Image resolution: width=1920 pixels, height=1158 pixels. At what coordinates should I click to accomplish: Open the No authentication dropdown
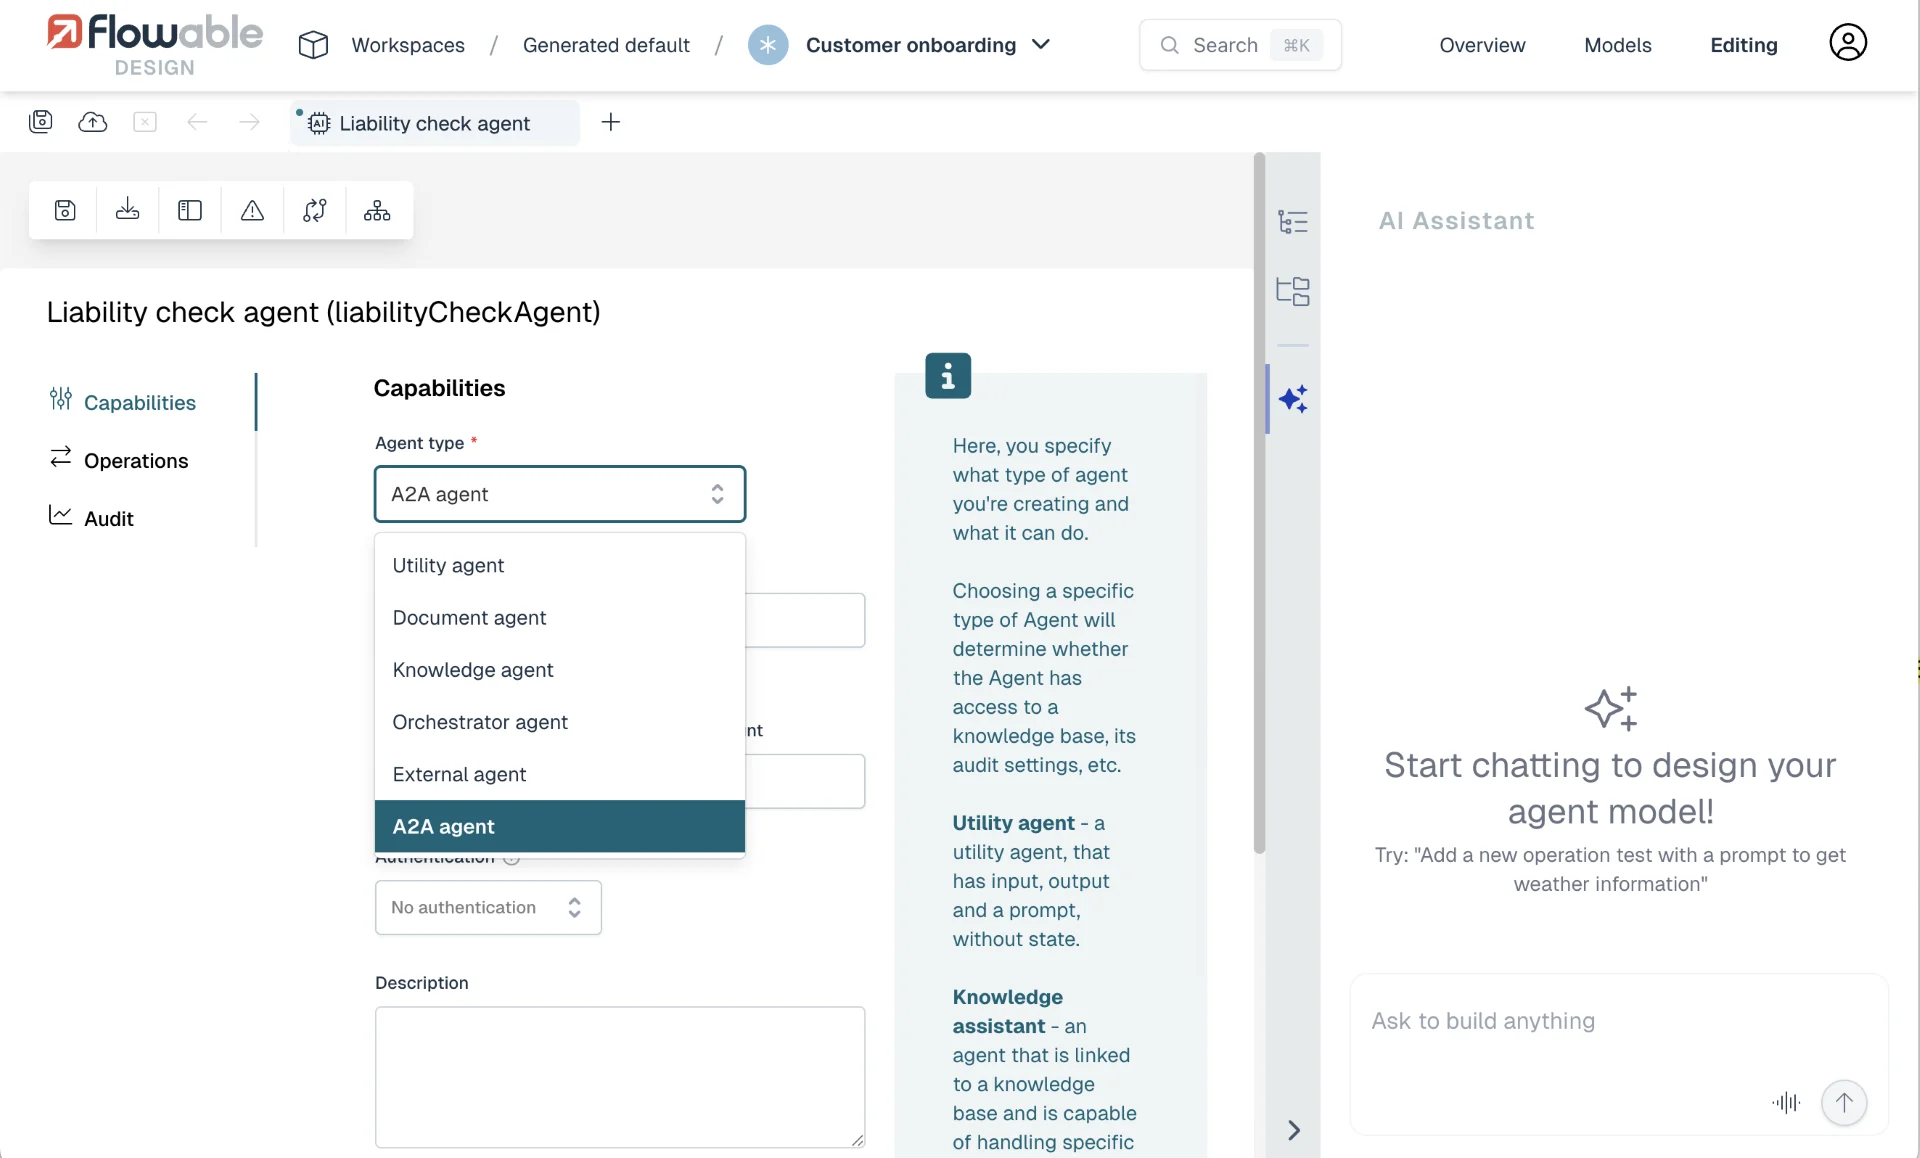click(x=488, y=907)
